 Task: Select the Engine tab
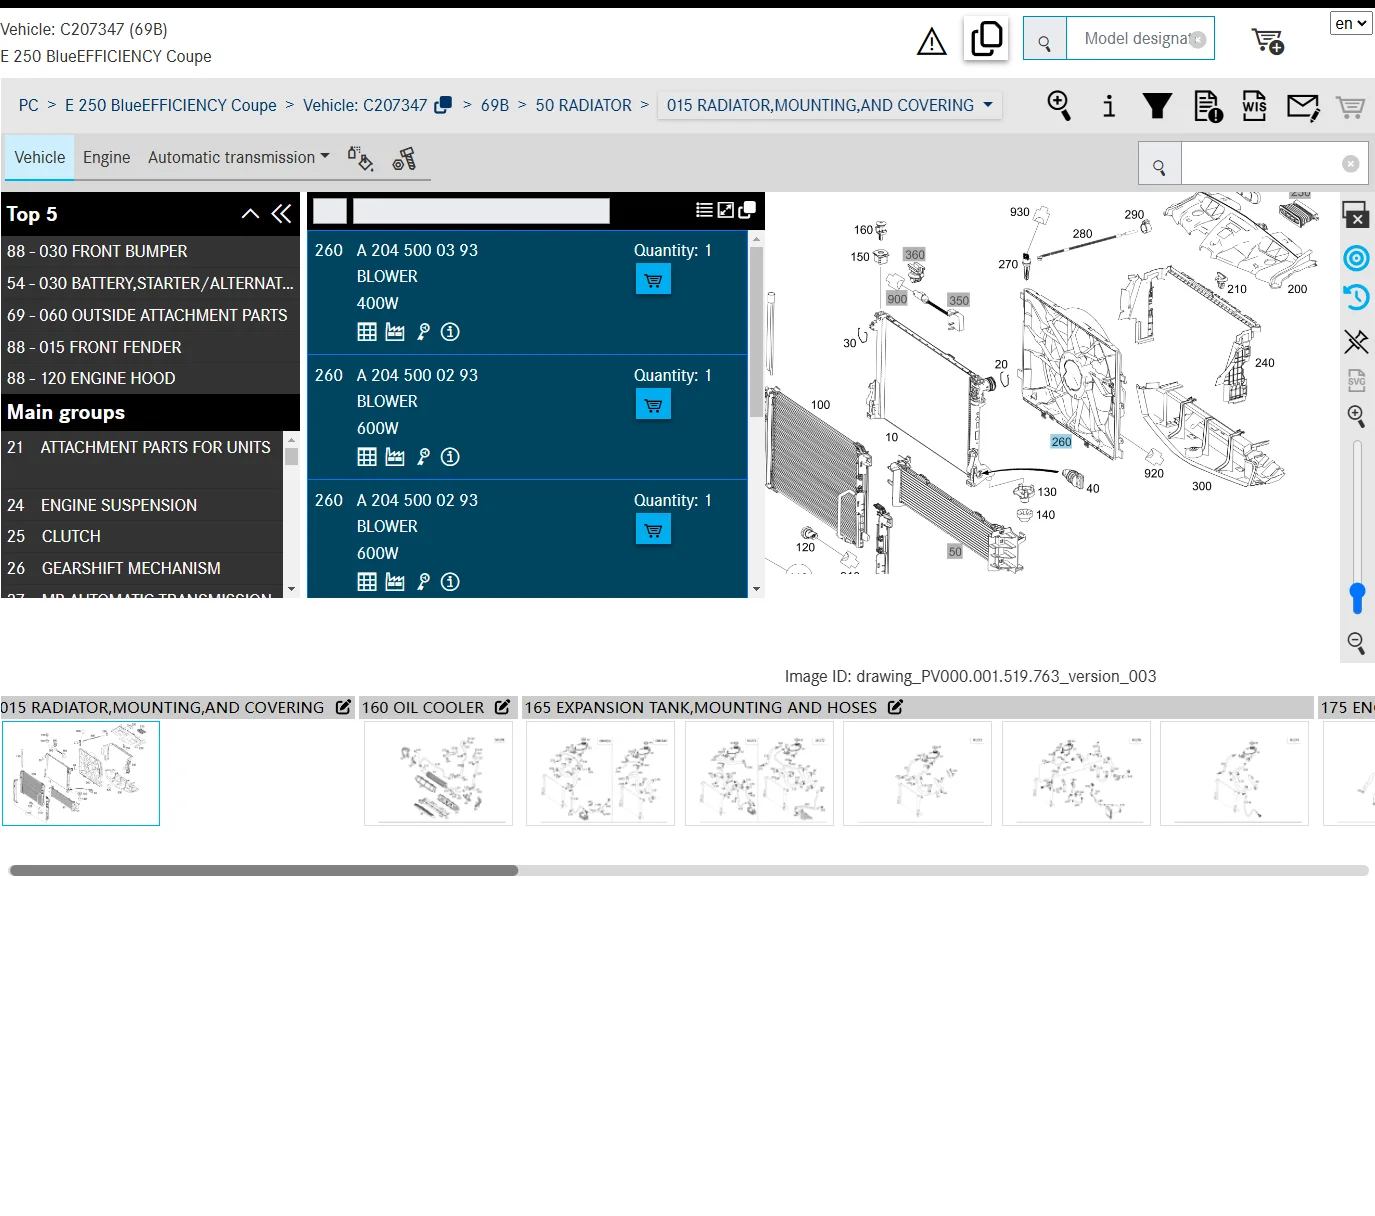(x=107, y=157)
